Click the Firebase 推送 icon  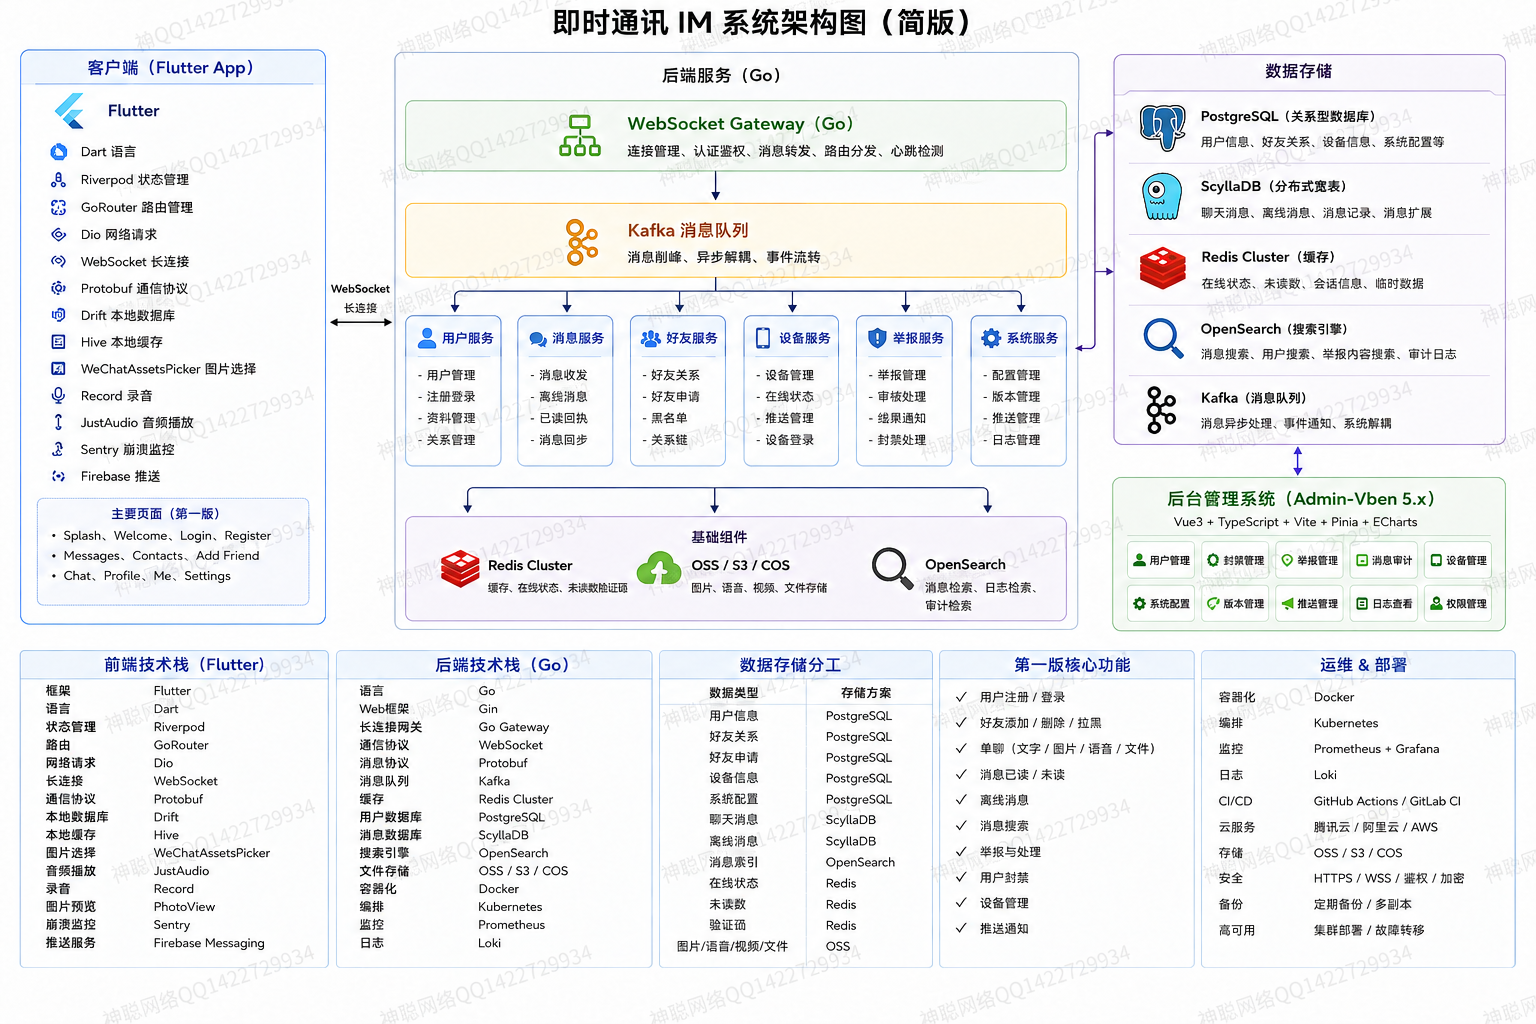pyautogui.click(x=58, y=476)
